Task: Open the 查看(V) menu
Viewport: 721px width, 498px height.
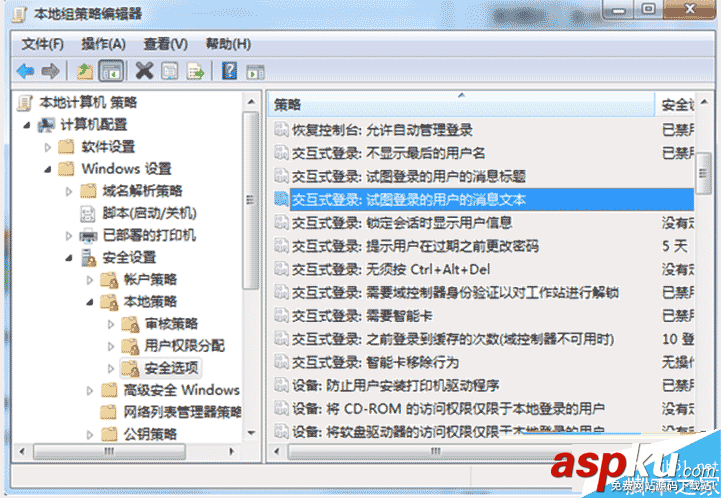Action: click(166, 44)
